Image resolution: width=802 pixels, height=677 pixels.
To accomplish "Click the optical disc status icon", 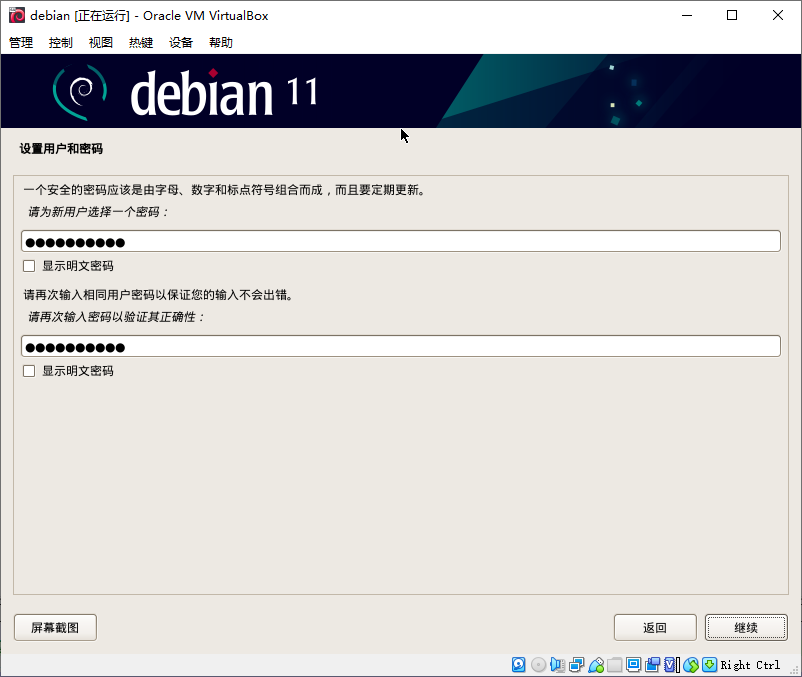I will pyautogui.click(x=538, y=664).
